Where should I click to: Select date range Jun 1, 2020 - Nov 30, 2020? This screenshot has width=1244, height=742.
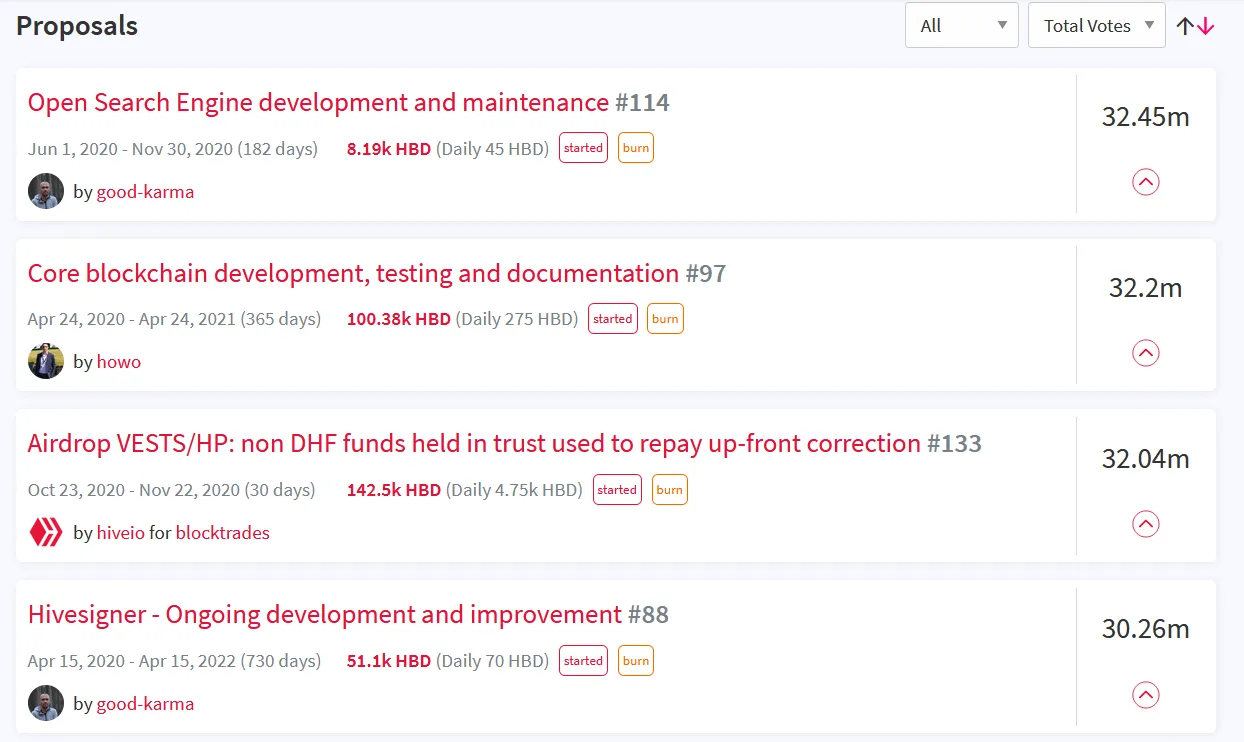tap(130, 149)
